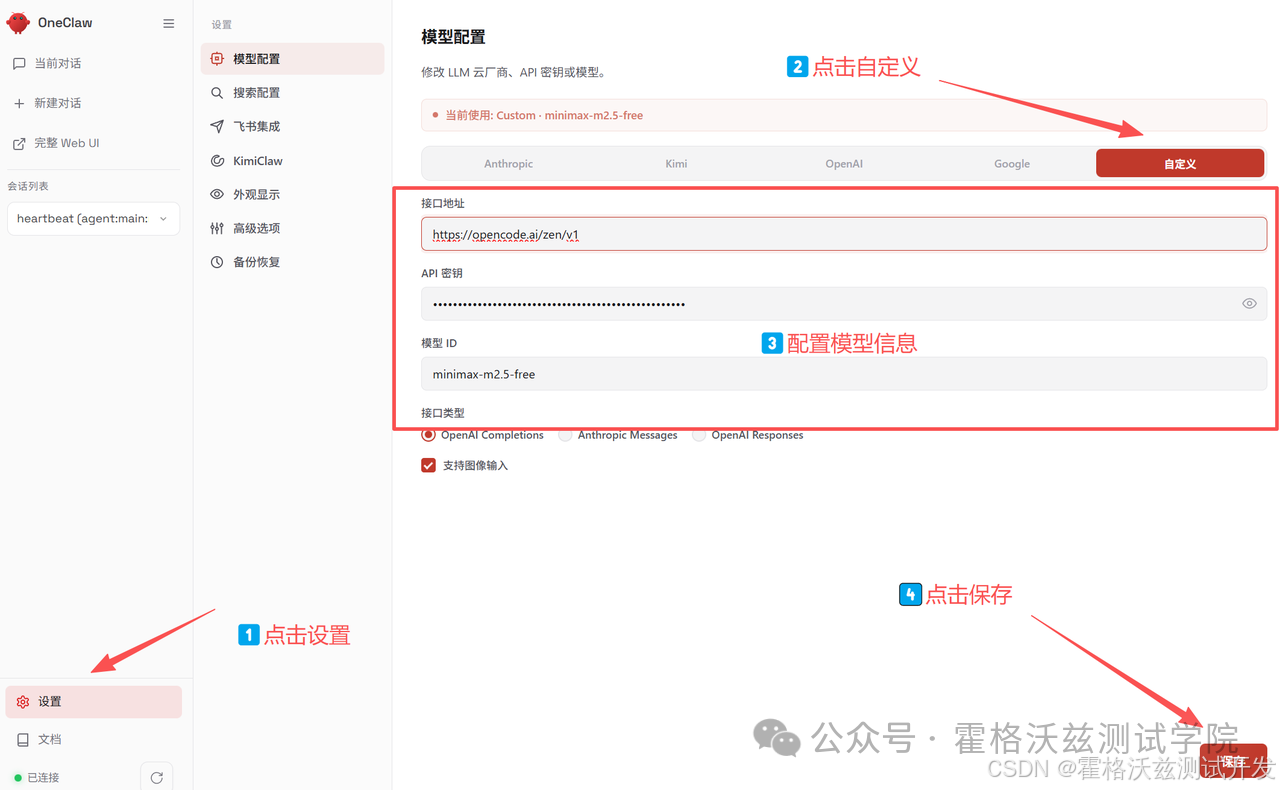Click the 外观显示 eye icon
This screenshot has height=790, width=1280.
click(x=217, y=195)
